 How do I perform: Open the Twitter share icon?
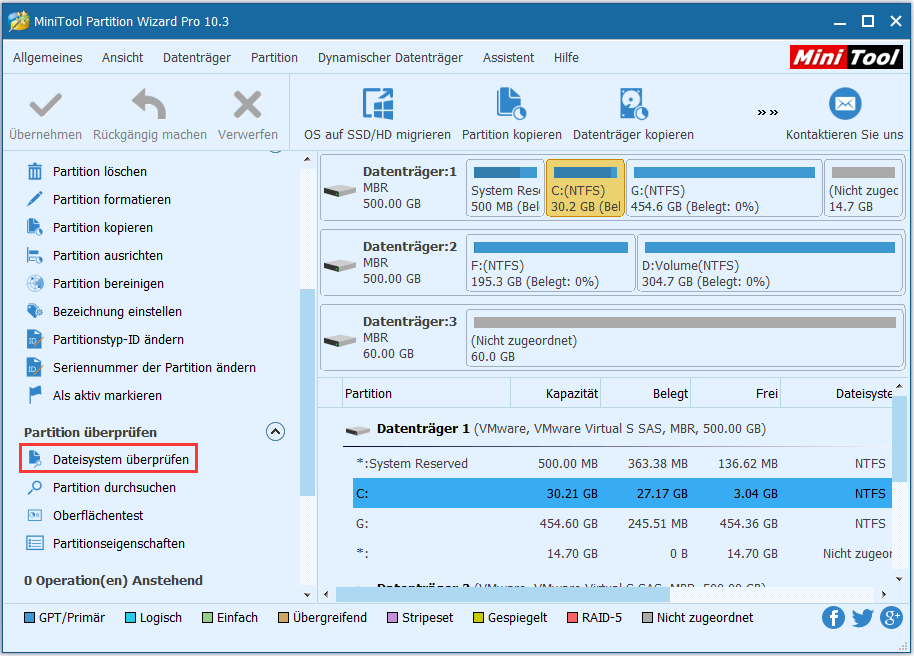point(863,618)
